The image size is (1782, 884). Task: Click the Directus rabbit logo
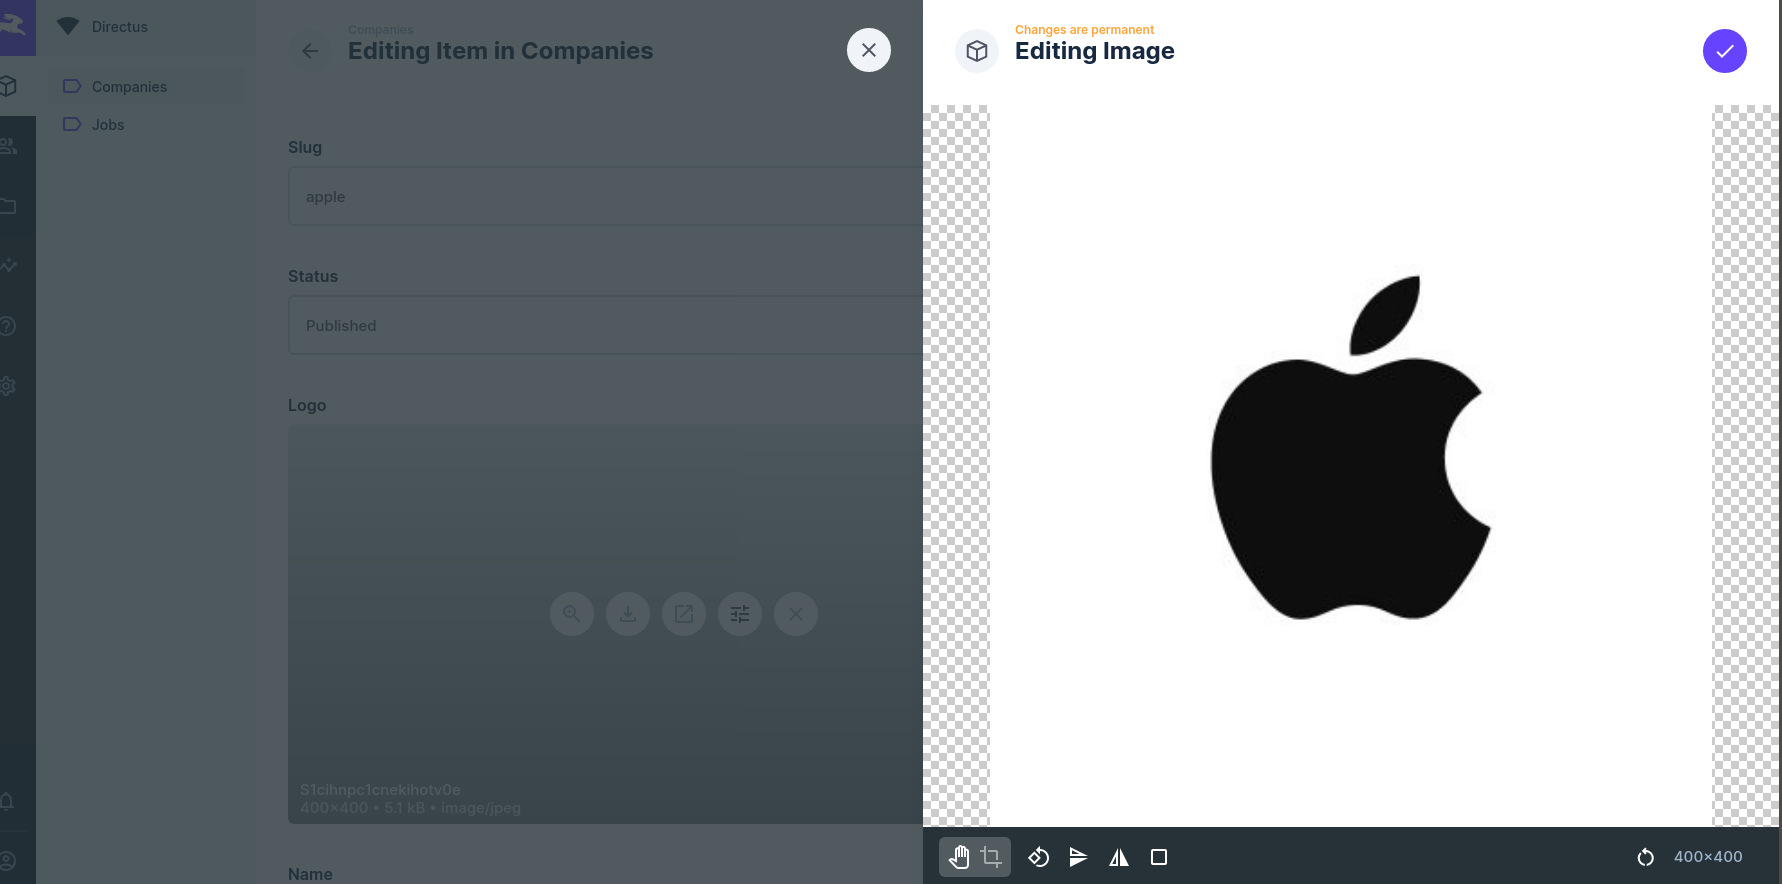coord(14,27)
